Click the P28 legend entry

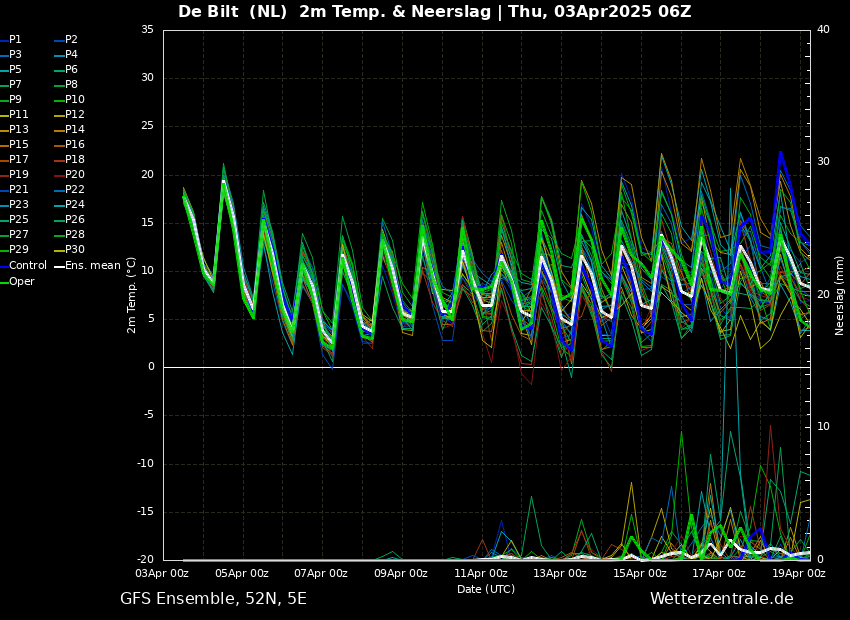coord(75,235)
